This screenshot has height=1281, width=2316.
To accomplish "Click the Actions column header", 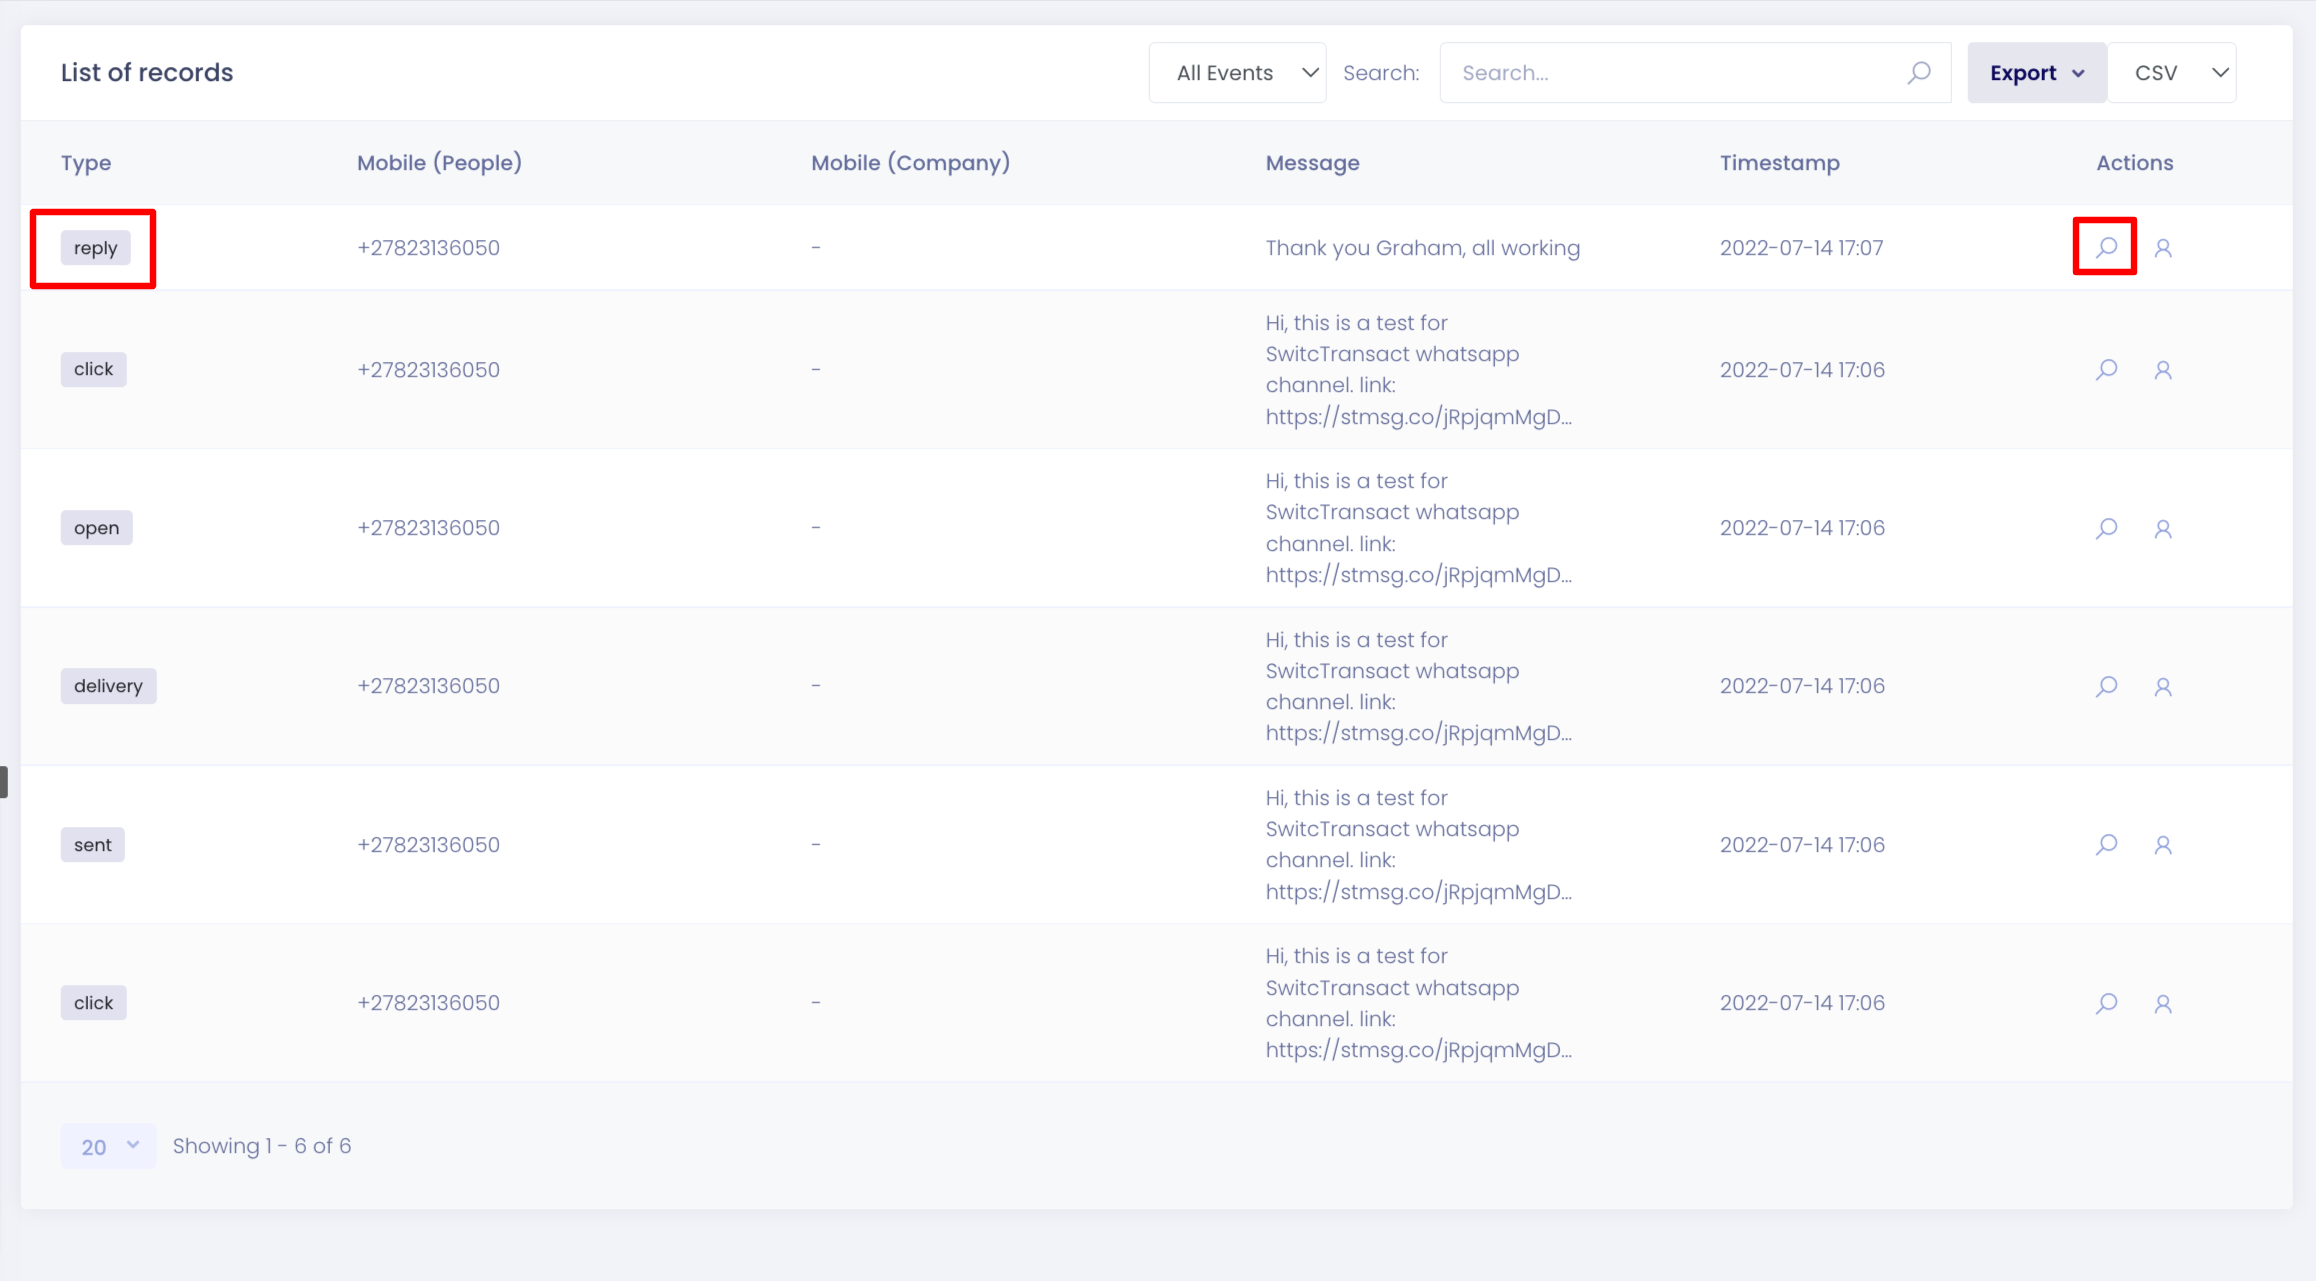I will click(2134, 163).
